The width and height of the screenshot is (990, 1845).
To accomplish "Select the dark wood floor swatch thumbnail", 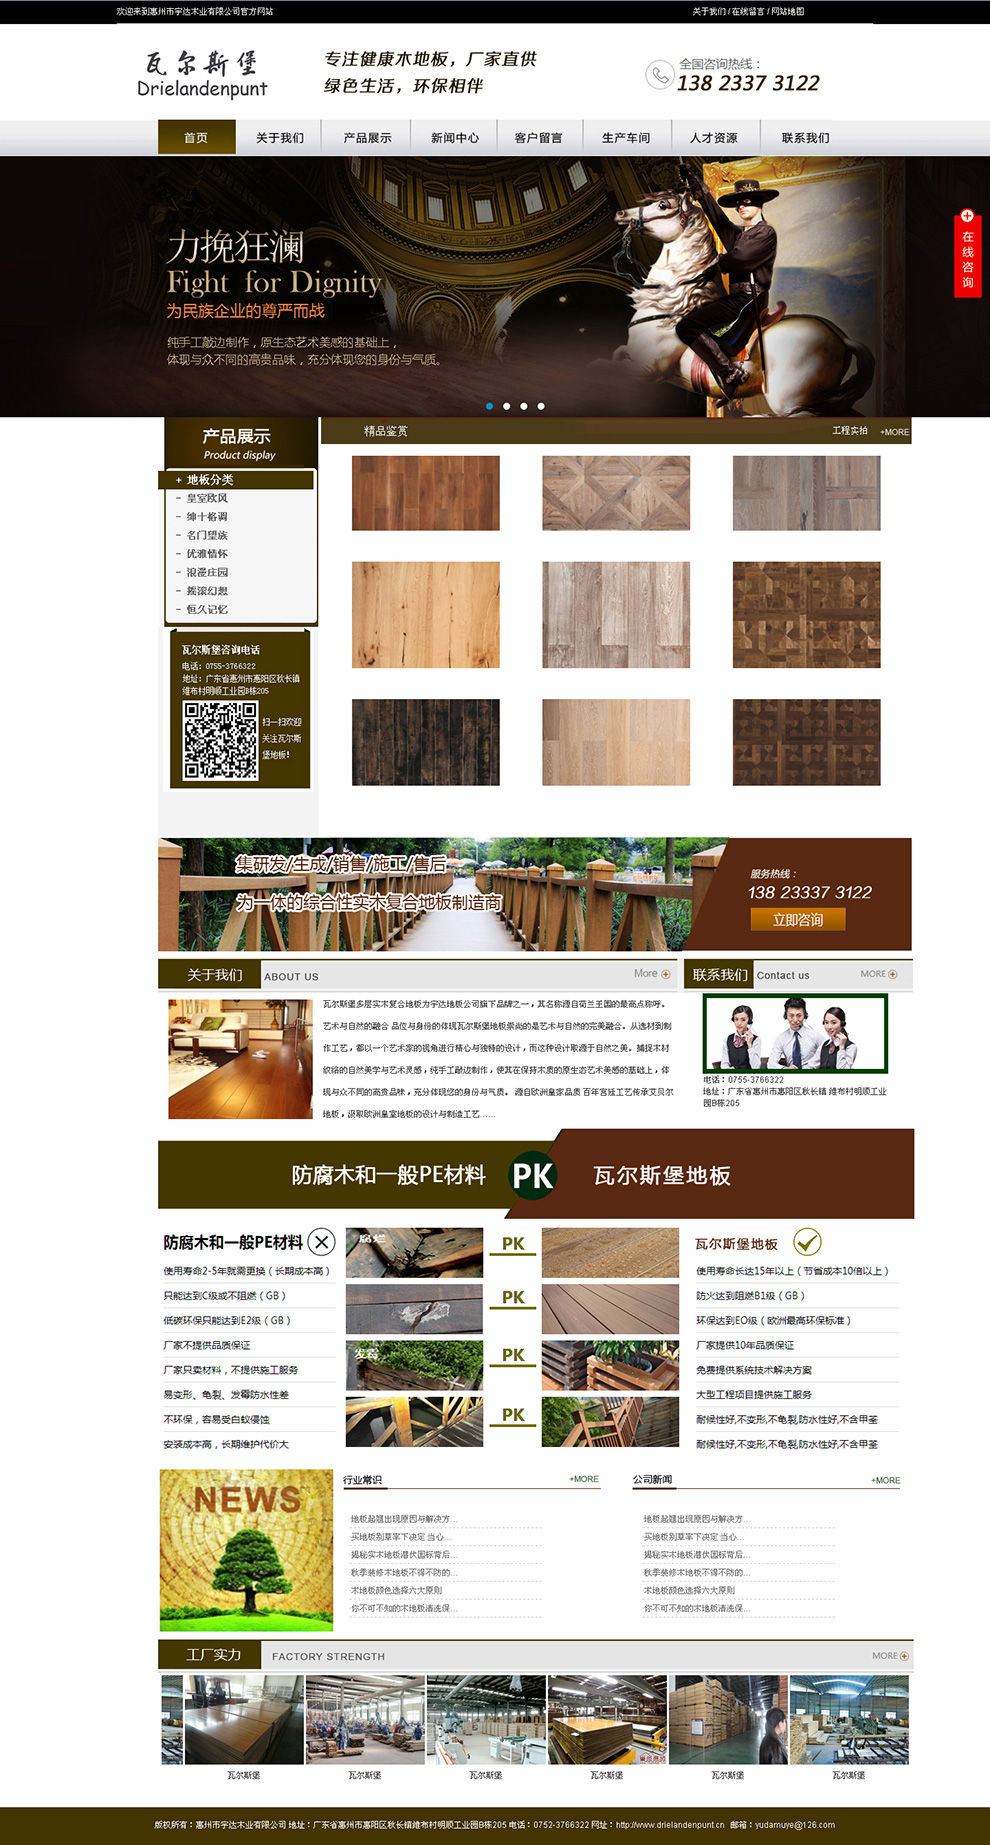I will tap(425, 742).
